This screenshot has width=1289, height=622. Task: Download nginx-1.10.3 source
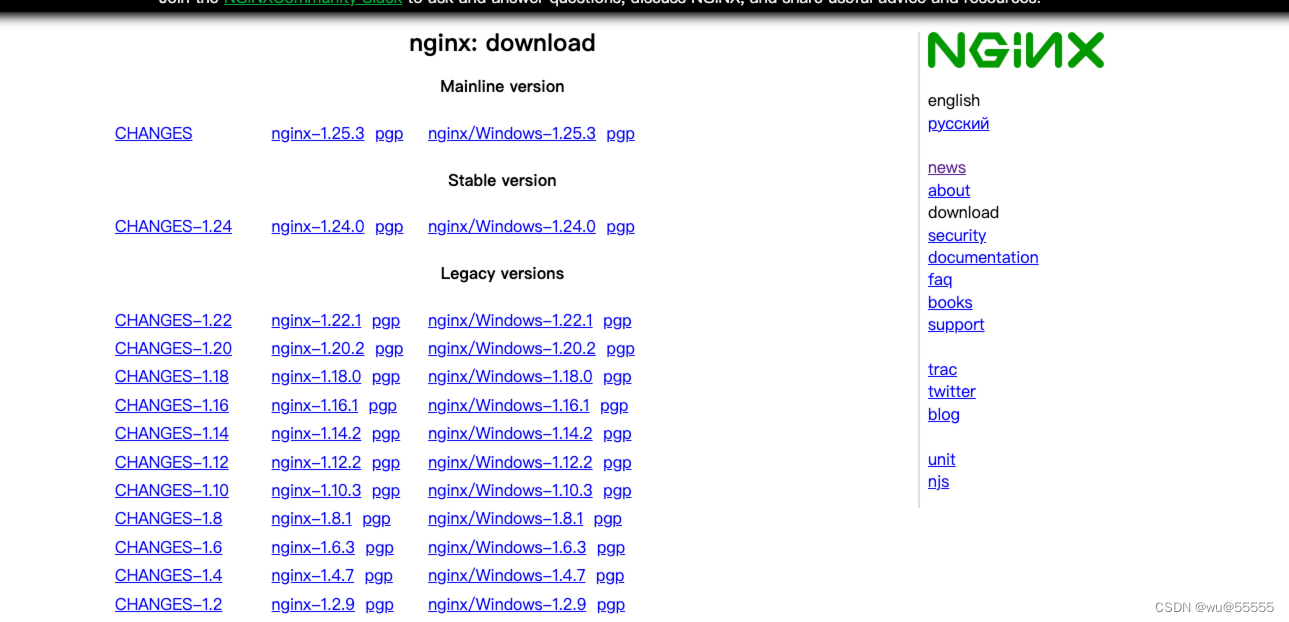(x=316, y=490)
